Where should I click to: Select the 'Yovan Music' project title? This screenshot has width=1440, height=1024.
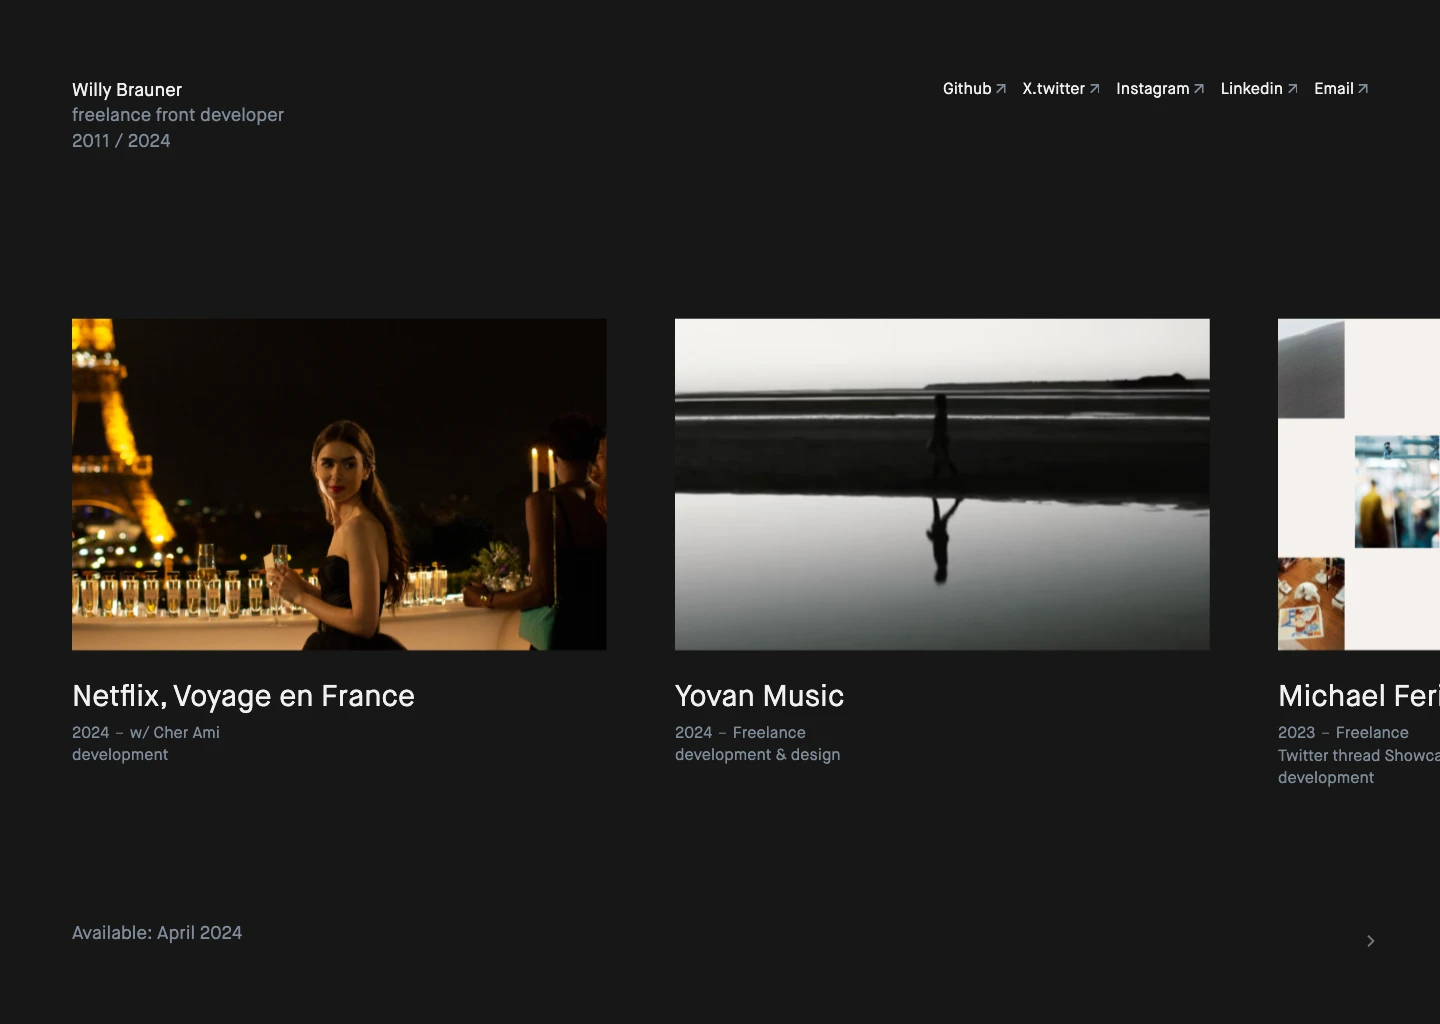tap(759, 696)
